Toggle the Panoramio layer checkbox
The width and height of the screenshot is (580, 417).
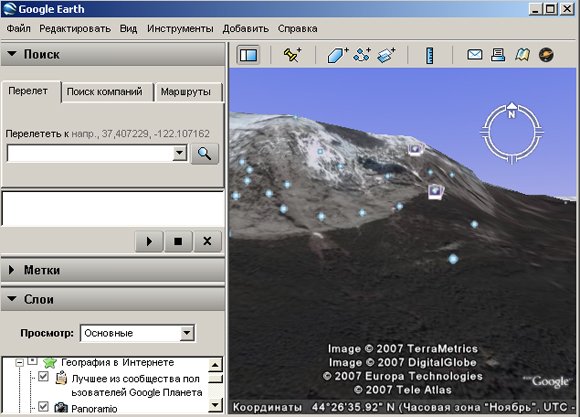click(43, 407)
